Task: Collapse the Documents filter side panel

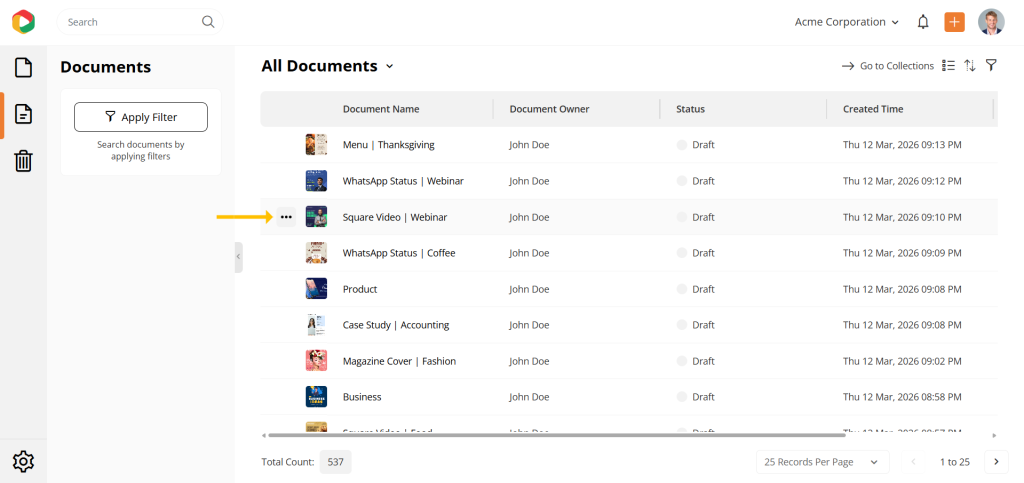Action: [238, 257]
